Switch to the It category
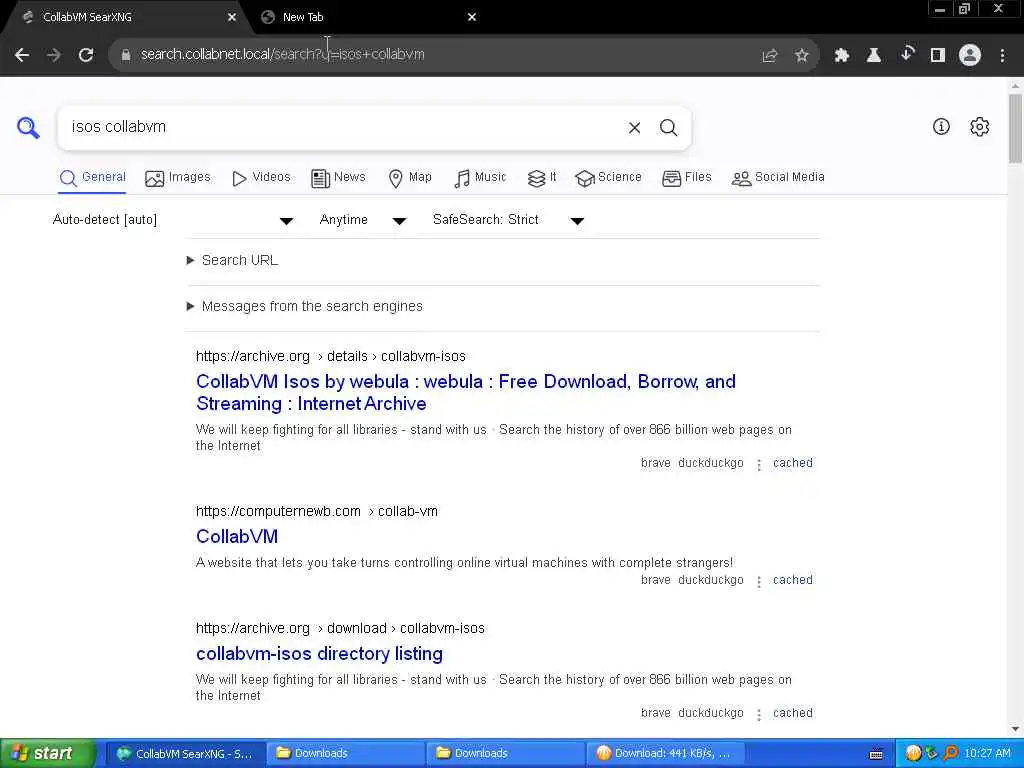Screen dimensions: 1024x768 tap(542, 178)
